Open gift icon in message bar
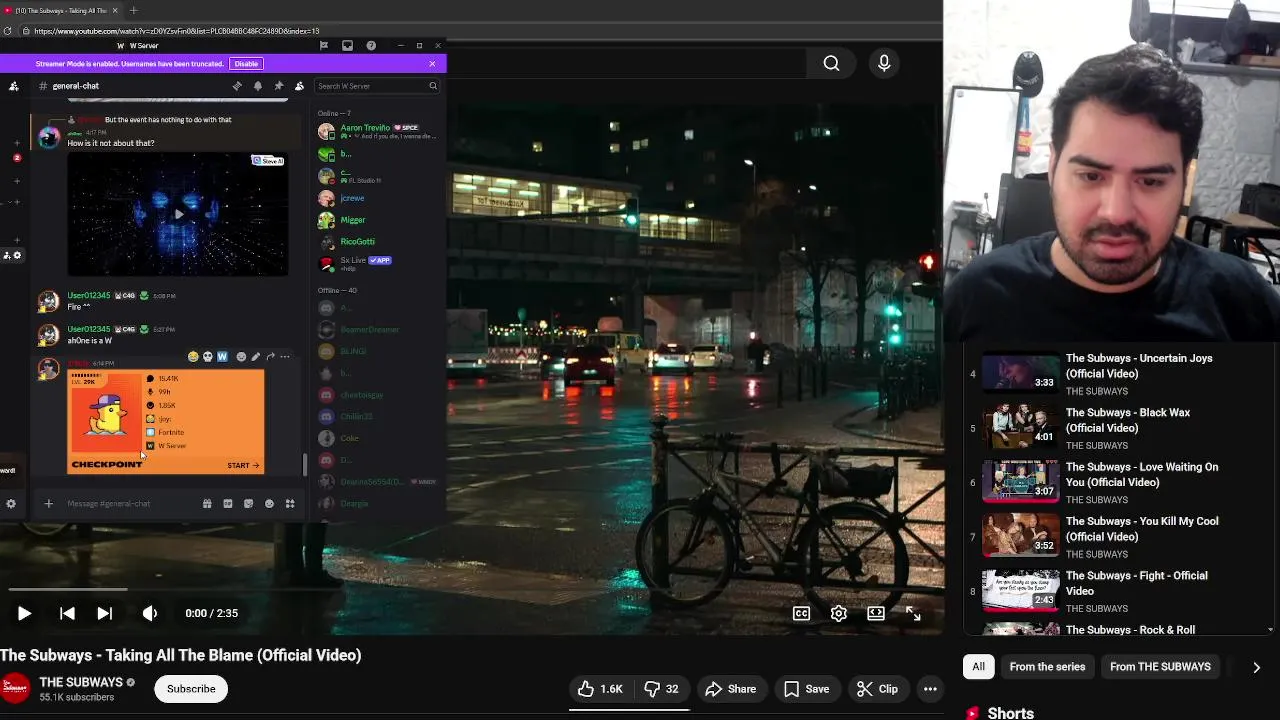 click(x=207, y=504)
